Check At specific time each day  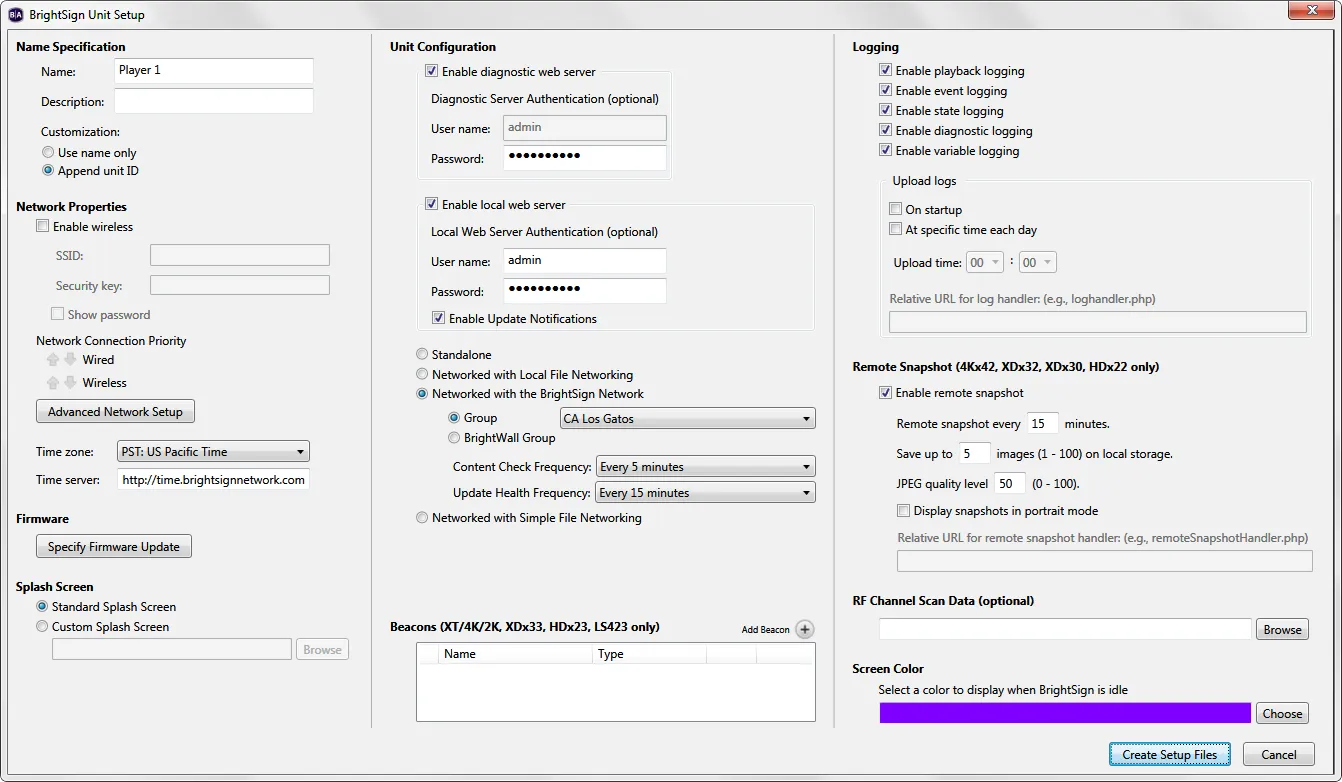(x=896, y=230)
